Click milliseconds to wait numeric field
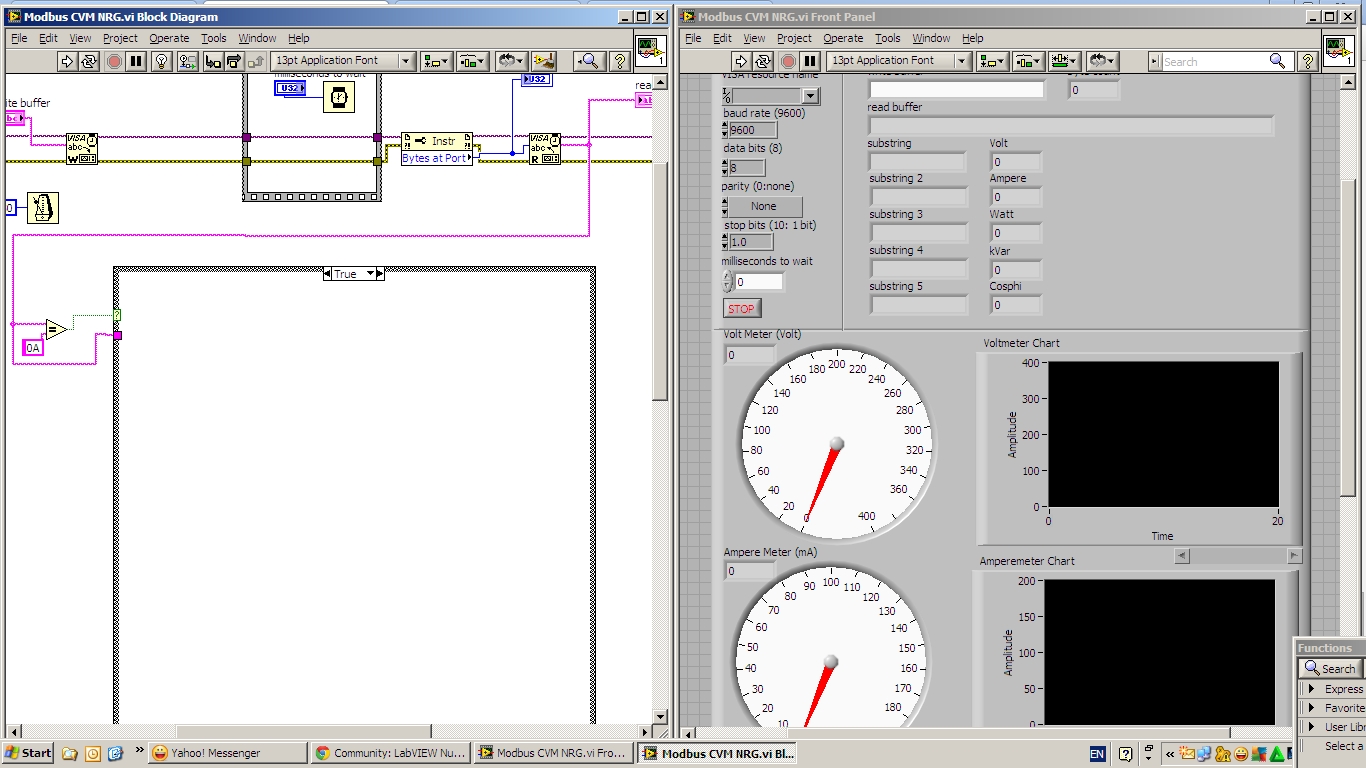This screenshot has height=768, width=1366. (x=759, y=282)
